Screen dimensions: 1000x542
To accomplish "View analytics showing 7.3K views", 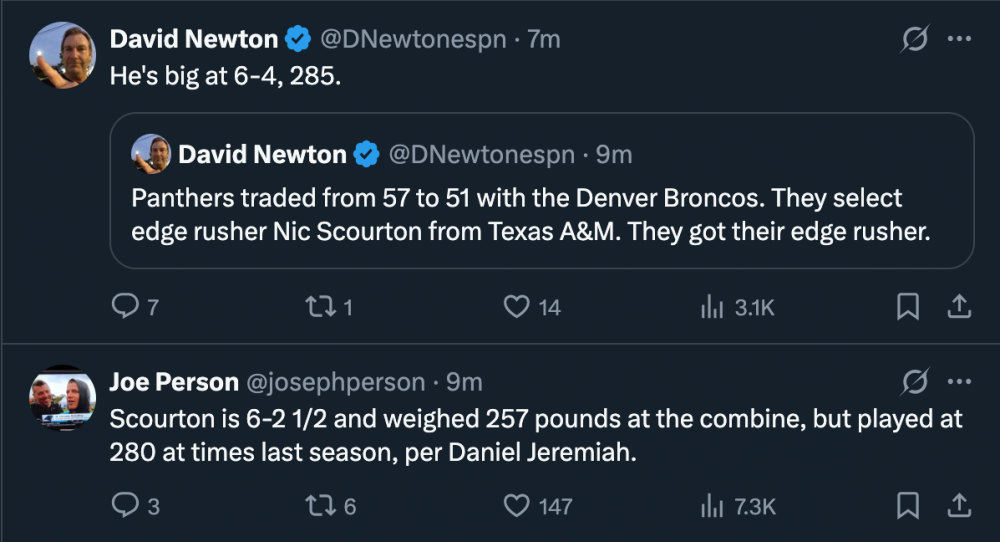I will point(711,506).
